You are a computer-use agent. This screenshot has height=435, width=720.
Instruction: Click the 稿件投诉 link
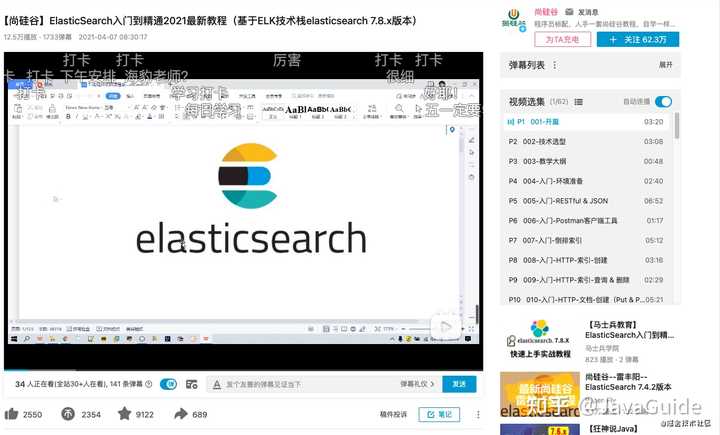393,414
